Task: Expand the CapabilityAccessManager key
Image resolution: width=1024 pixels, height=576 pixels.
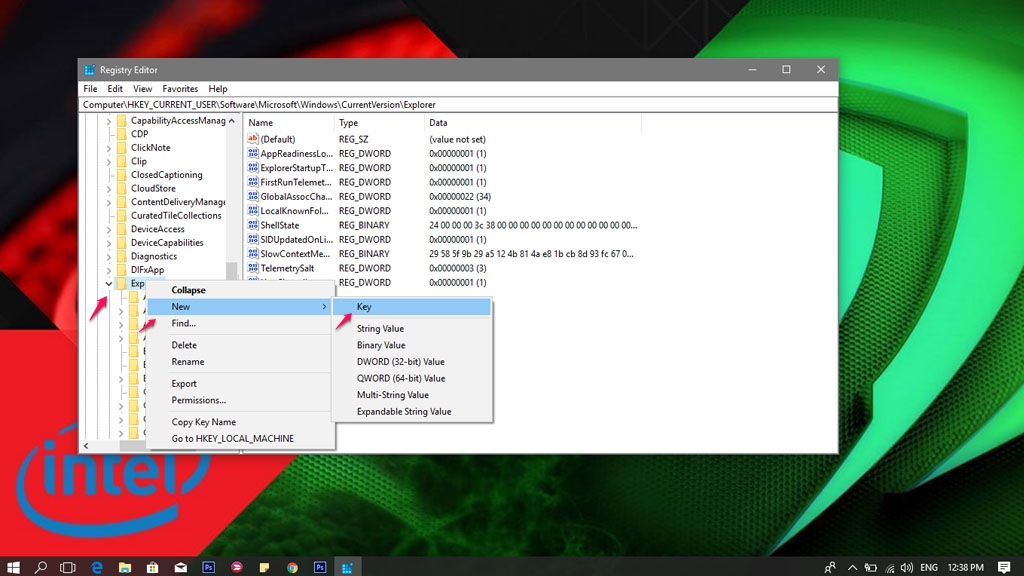Action: tap(109, 121)
